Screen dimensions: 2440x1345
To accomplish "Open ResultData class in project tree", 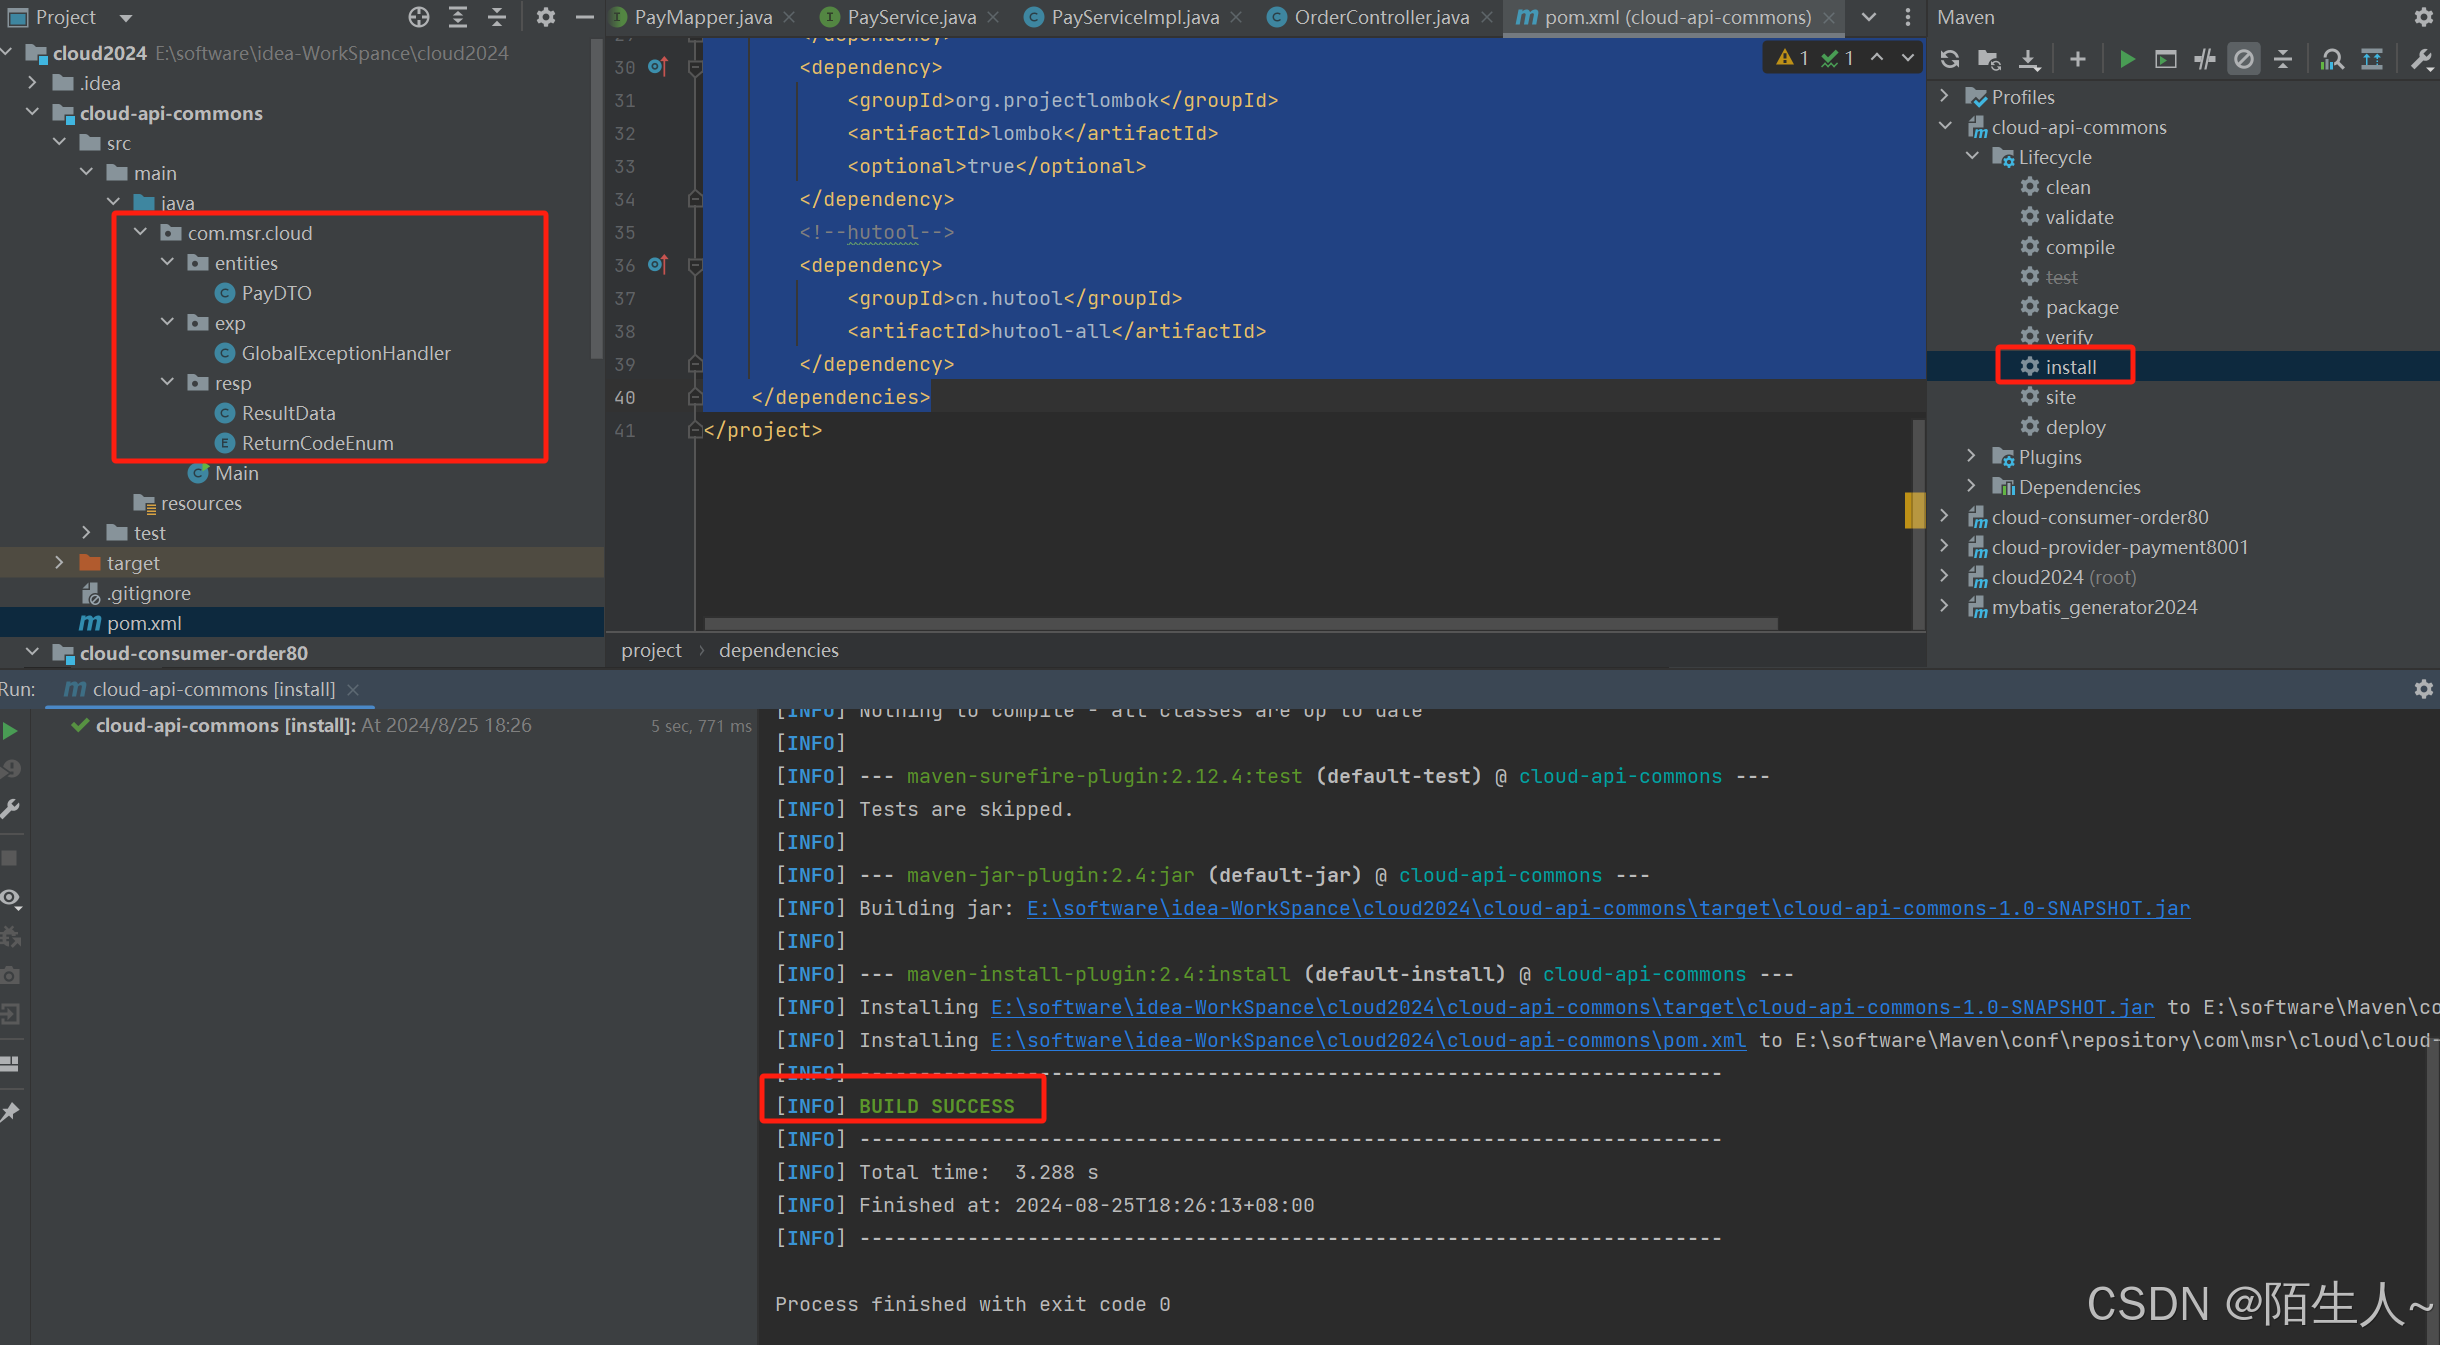I will (288, 413).
